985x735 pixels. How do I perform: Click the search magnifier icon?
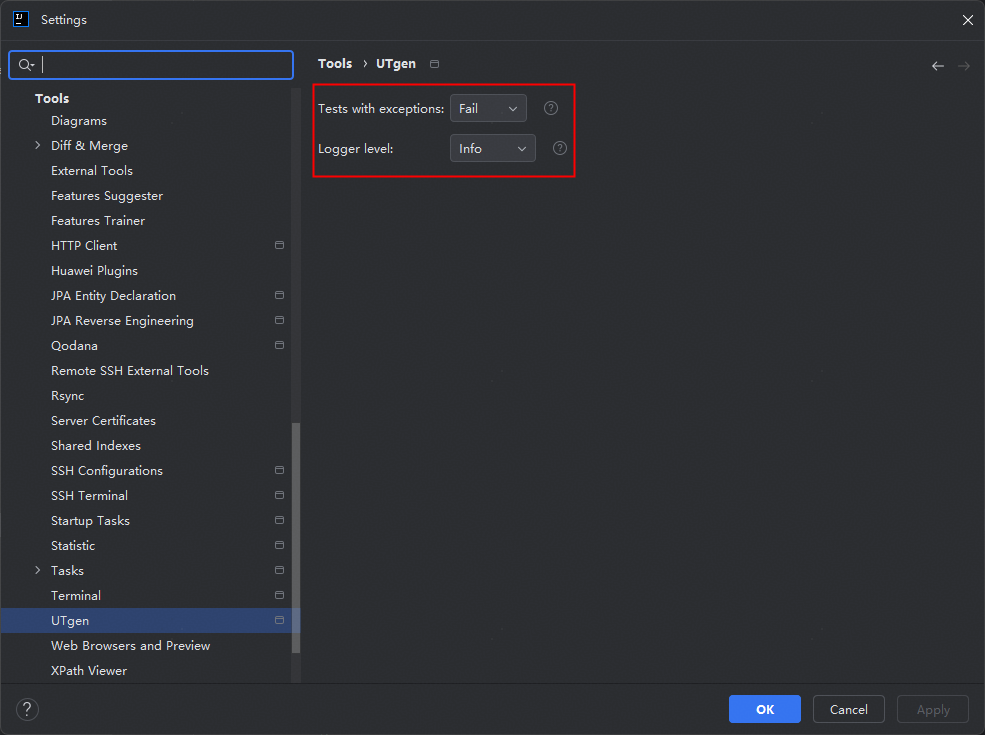[26, 65]
